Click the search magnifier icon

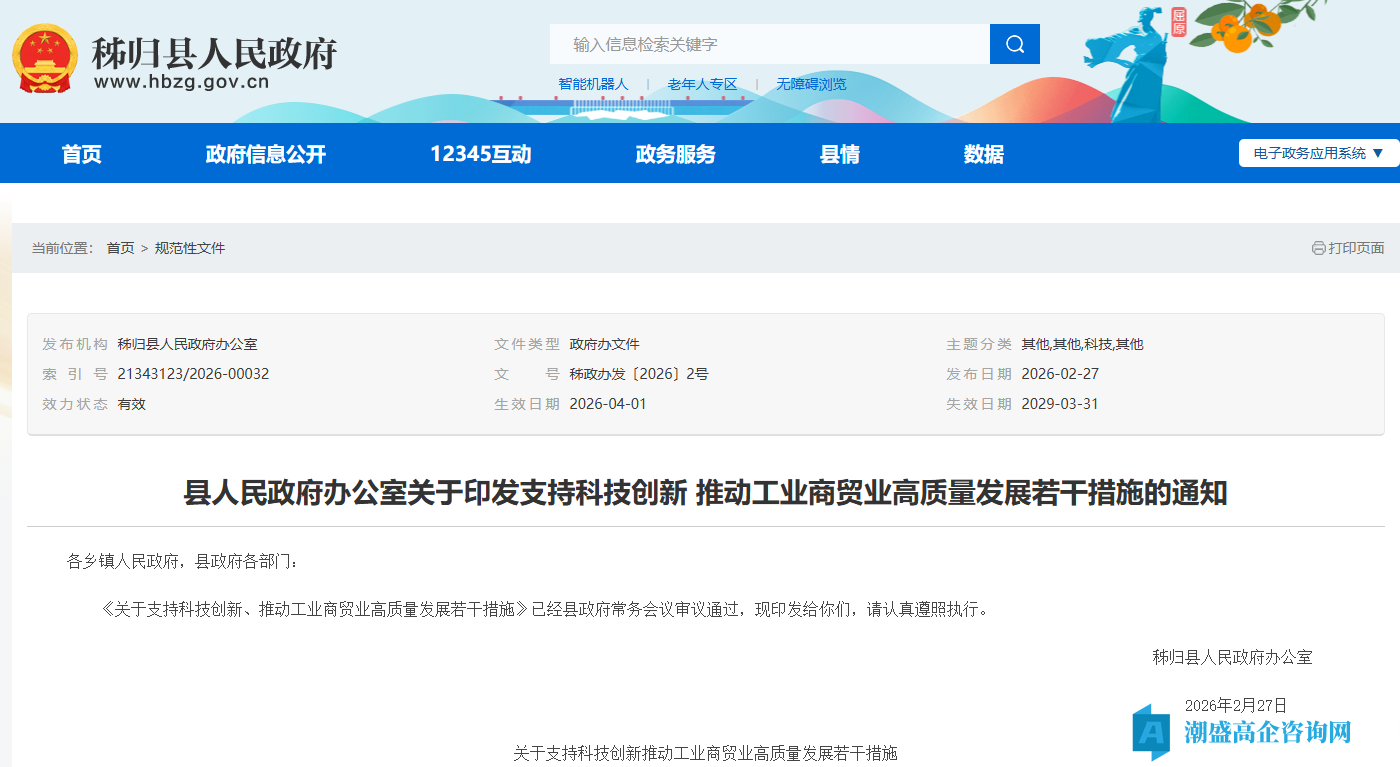pos(1013,44)
